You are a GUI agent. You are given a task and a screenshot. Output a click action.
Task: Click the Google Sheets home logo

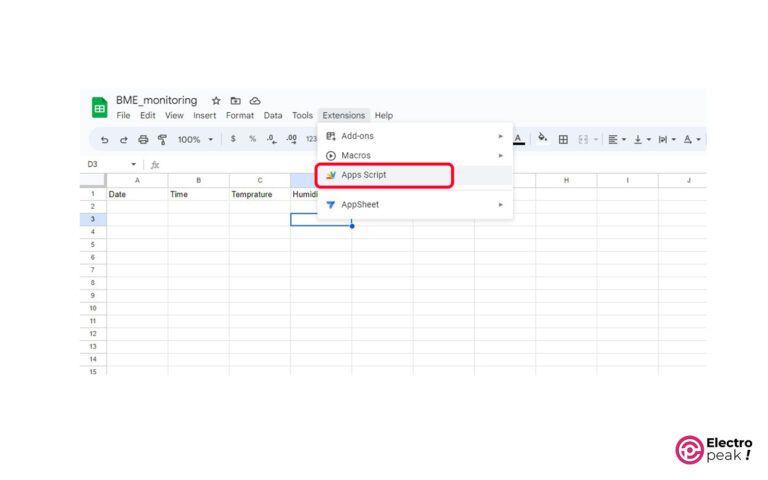tap(99, 108)
